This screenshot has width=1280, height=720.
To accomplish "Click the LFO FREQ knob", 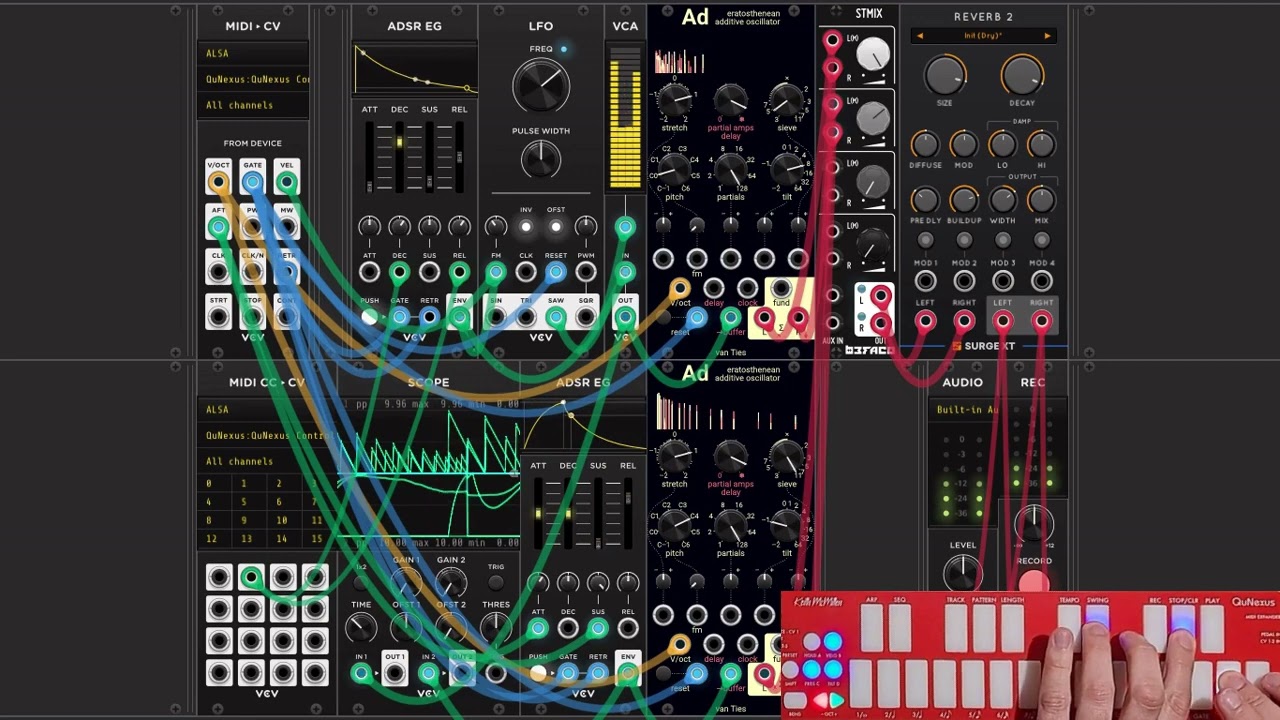I will pyautogui.click(x=541, y=86).
